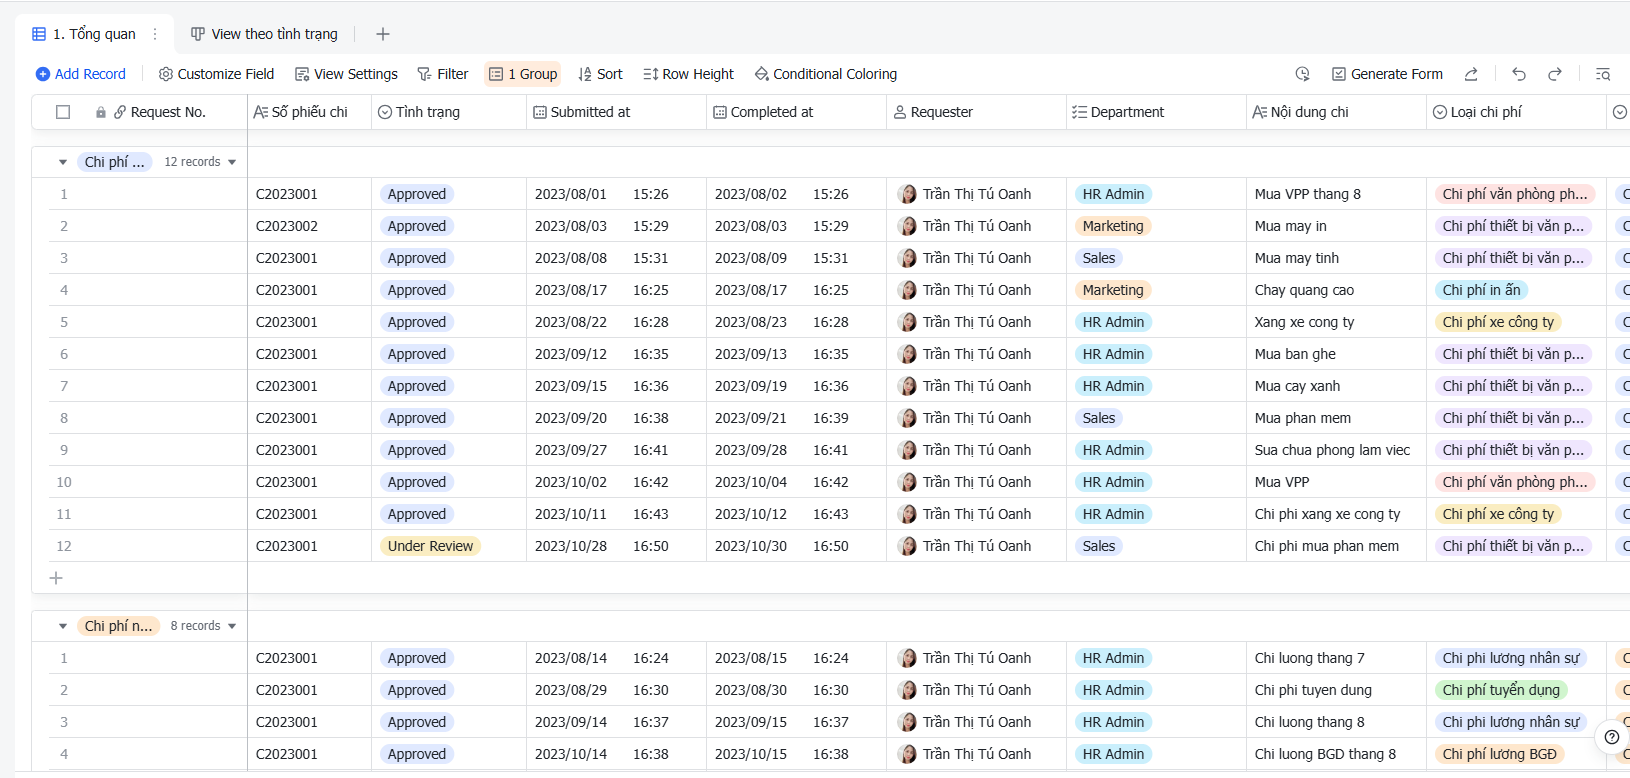Click the Chi phi tuyen dung cell
Viewport: 1630px width, 778px height.
coord(1336,690)
